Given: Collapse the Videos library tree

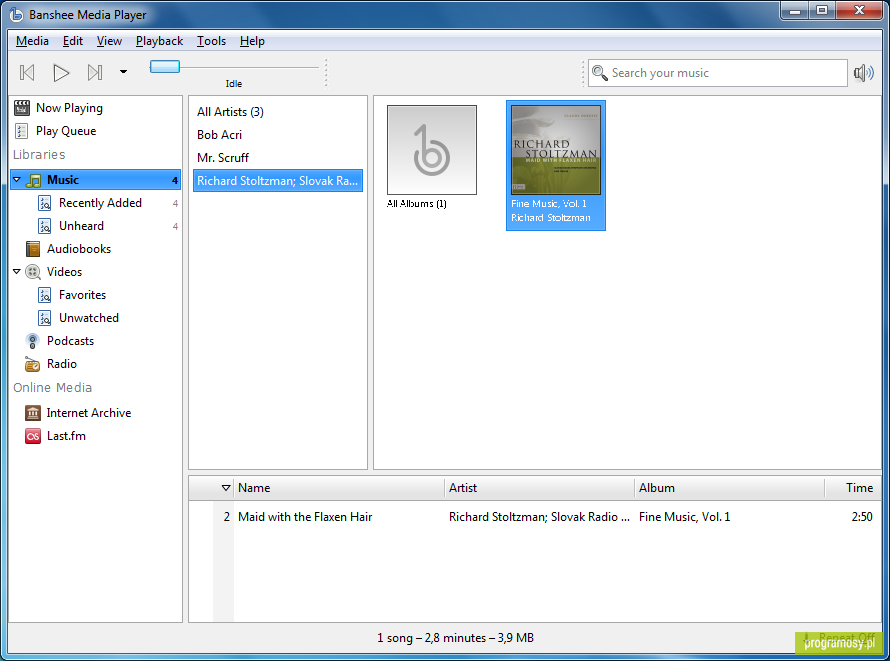Looking at the screenshot, I should pos(16,272).
